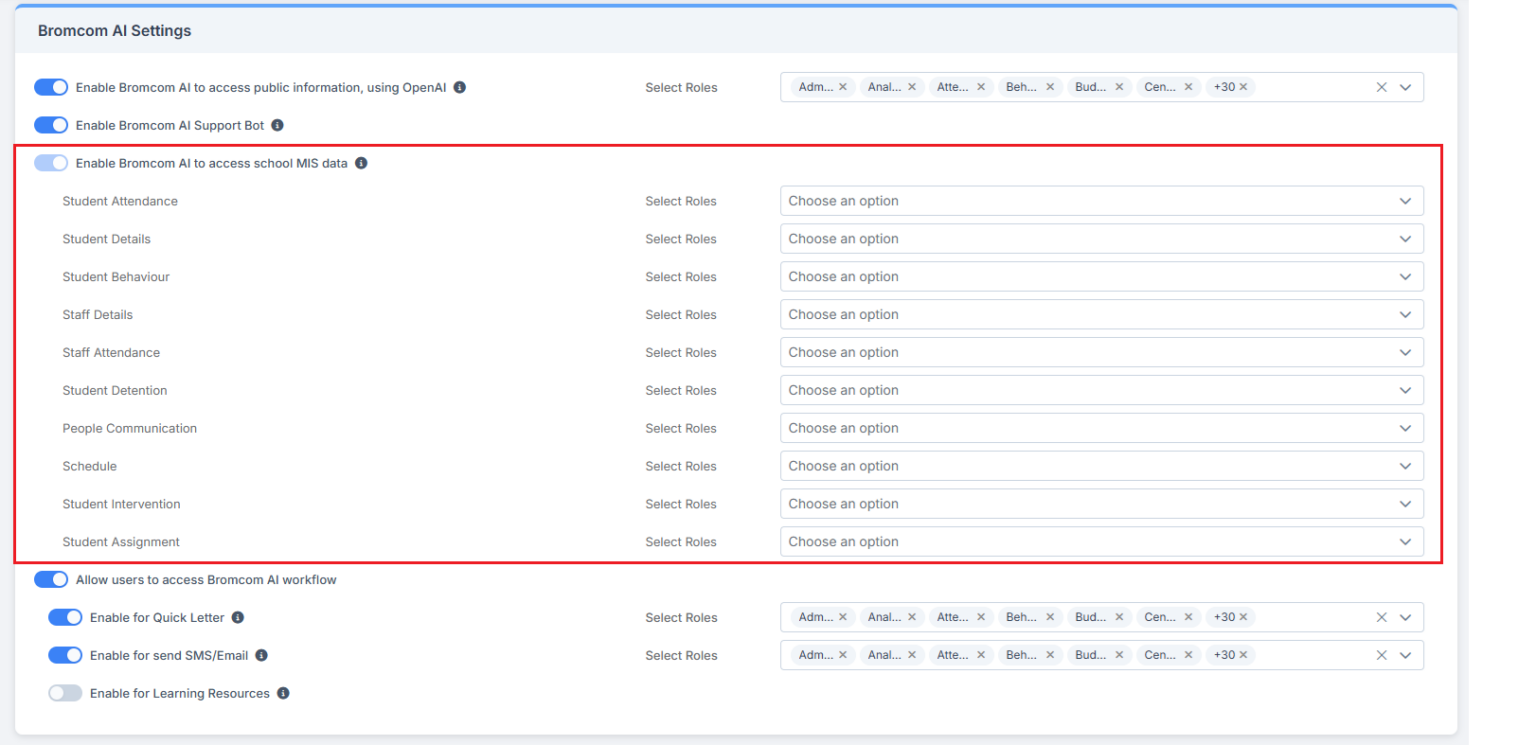Click info icon next to Support Bot
The image size is (1536, 745).
point(278,126)
